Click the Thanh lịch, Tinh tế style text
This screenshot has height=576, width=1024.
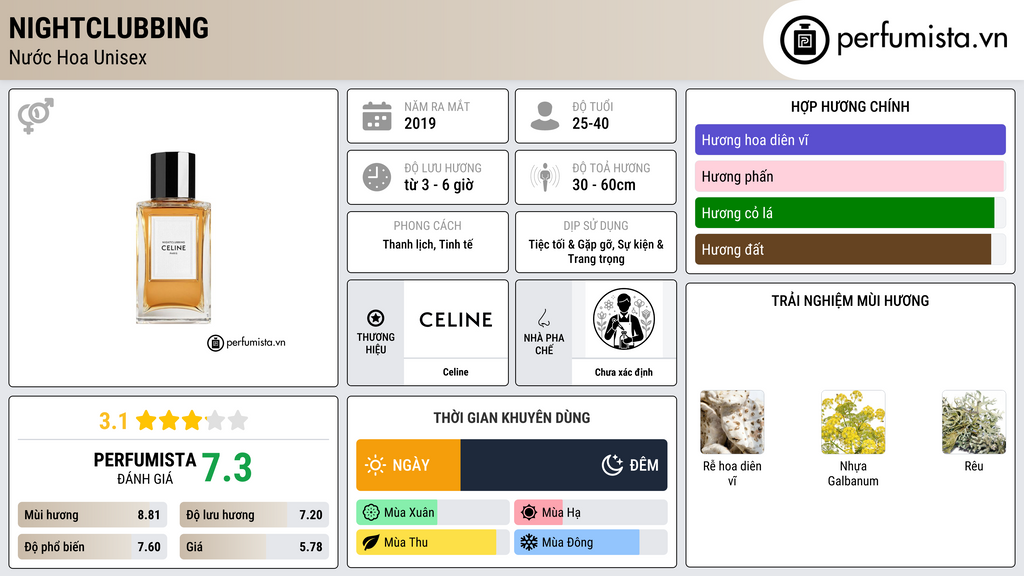pos(428,244)
